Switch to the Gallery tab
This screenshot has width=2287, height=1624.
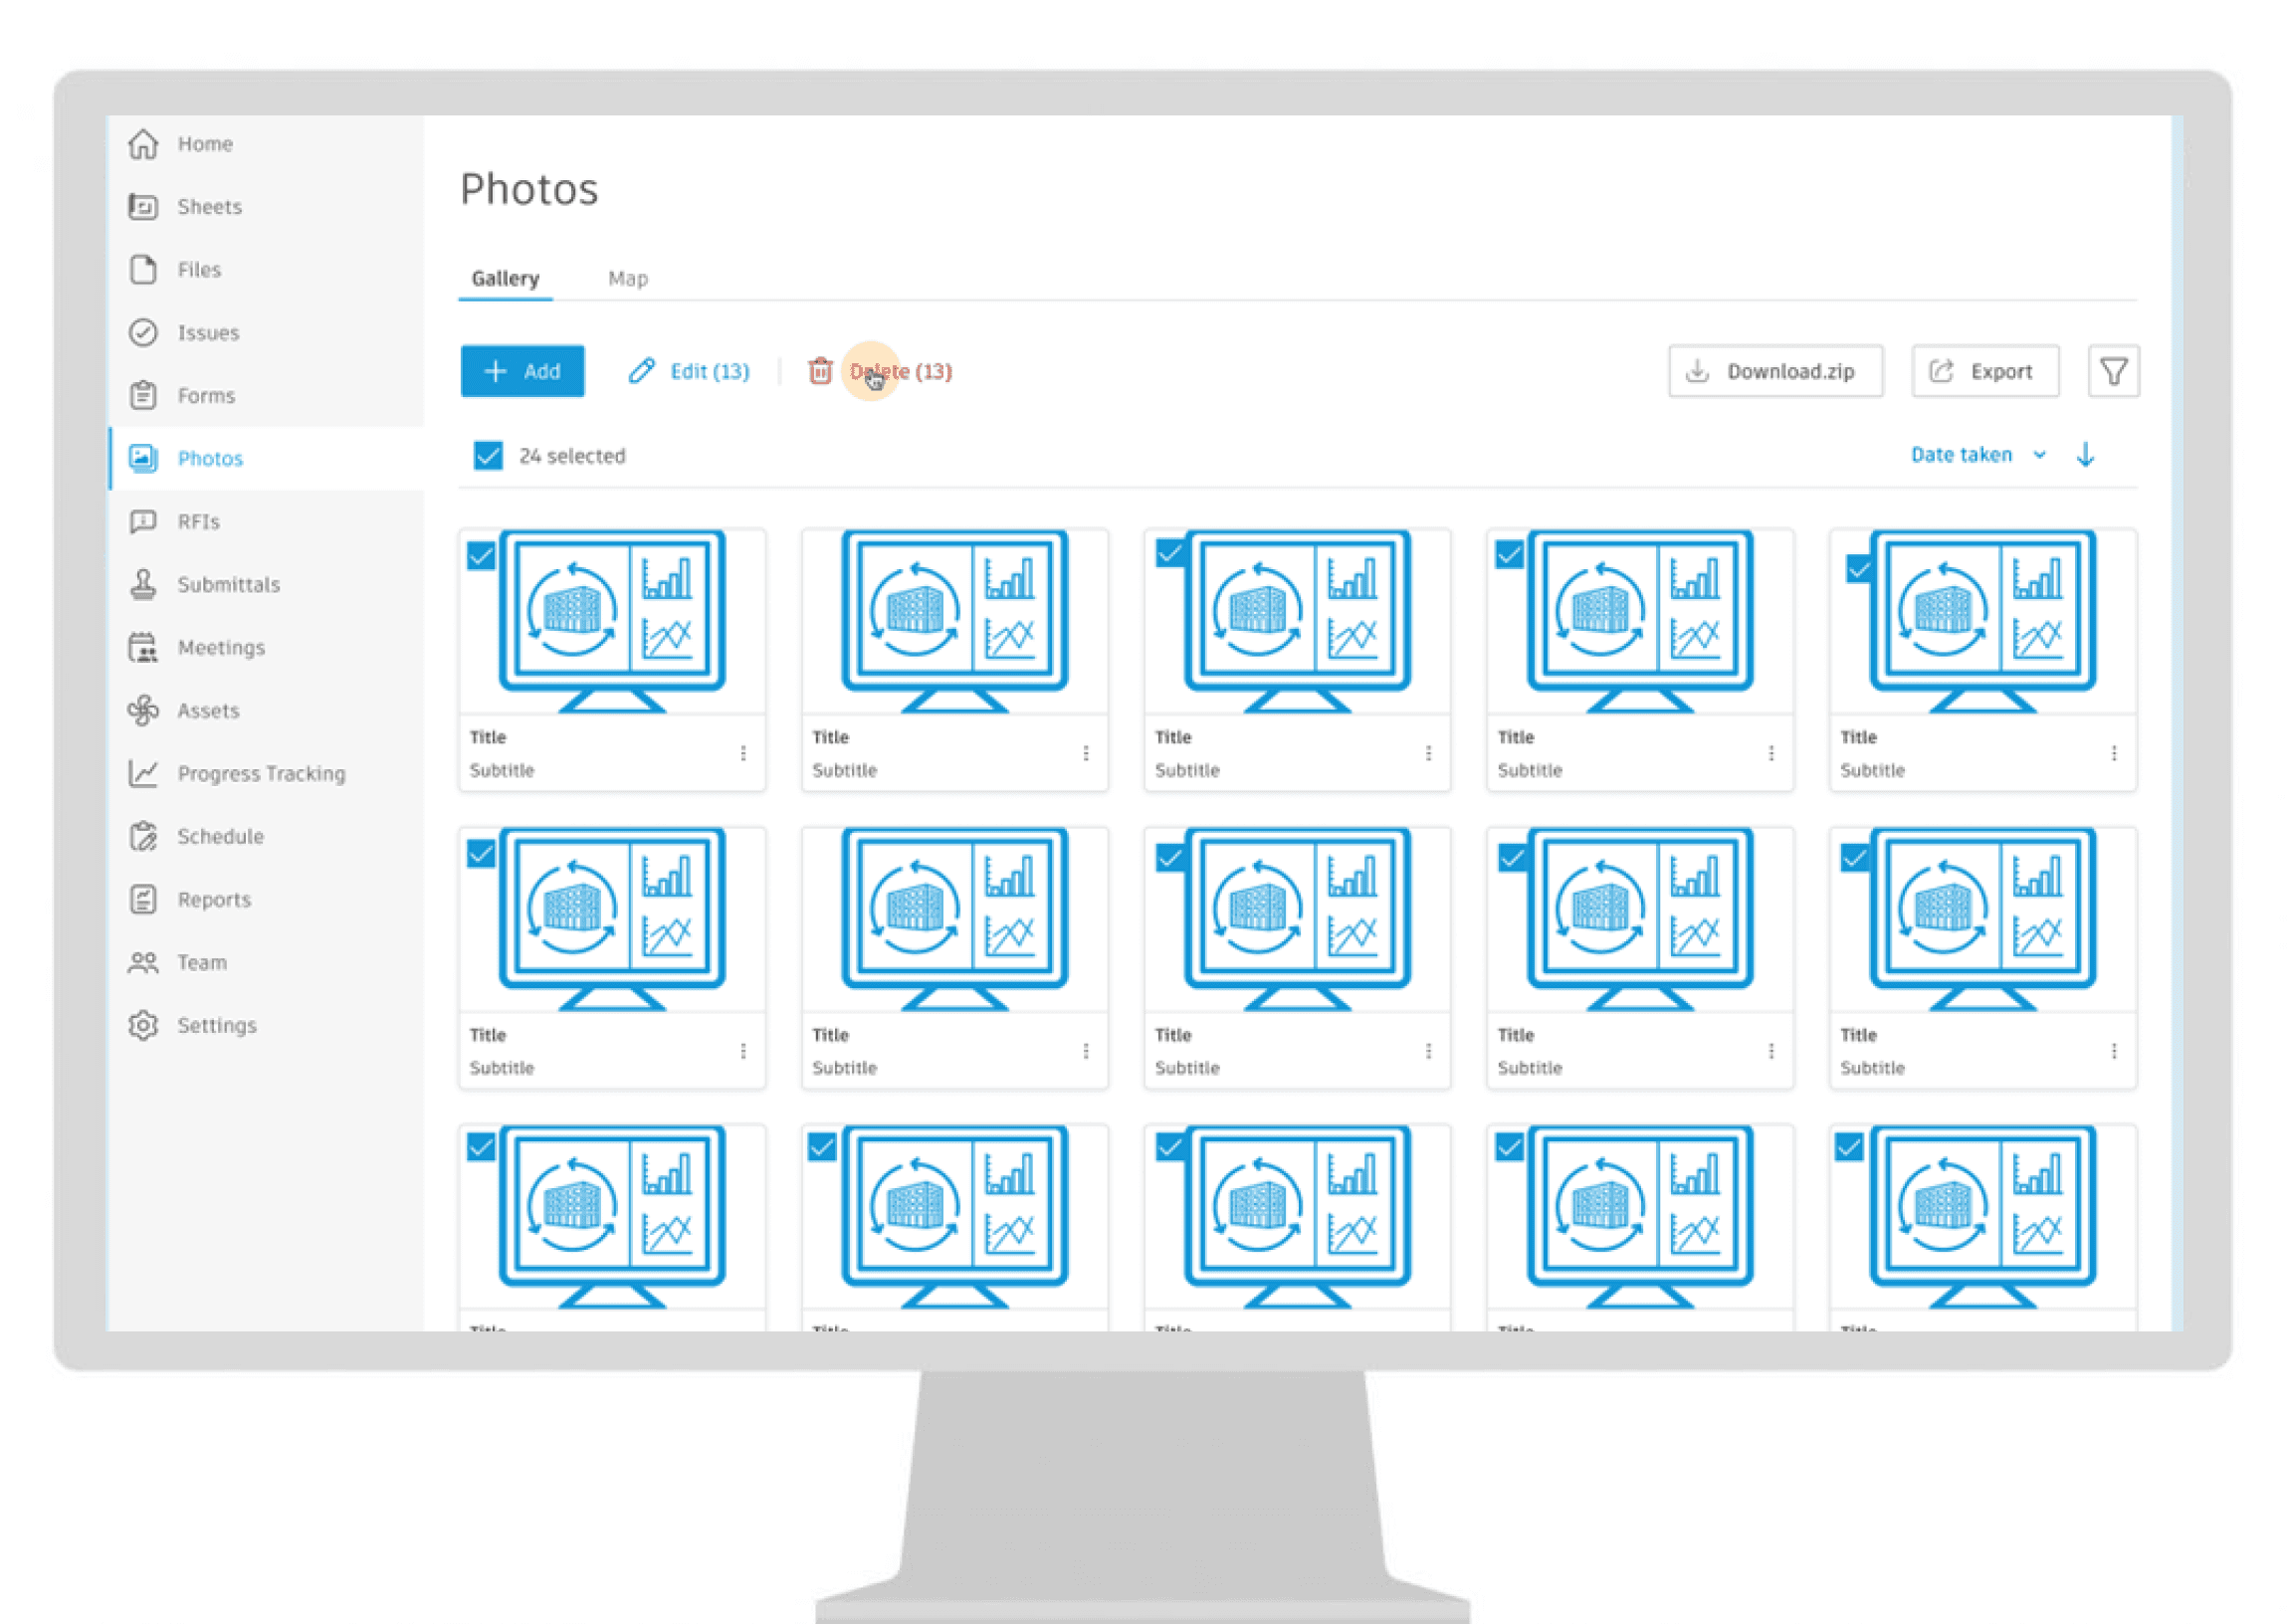505,278
